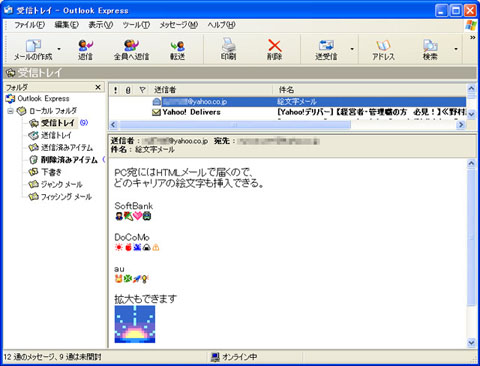This screenshot has height=366, width=480.
Task: Click the Windows logo throbber
Action: coord(471,25)
